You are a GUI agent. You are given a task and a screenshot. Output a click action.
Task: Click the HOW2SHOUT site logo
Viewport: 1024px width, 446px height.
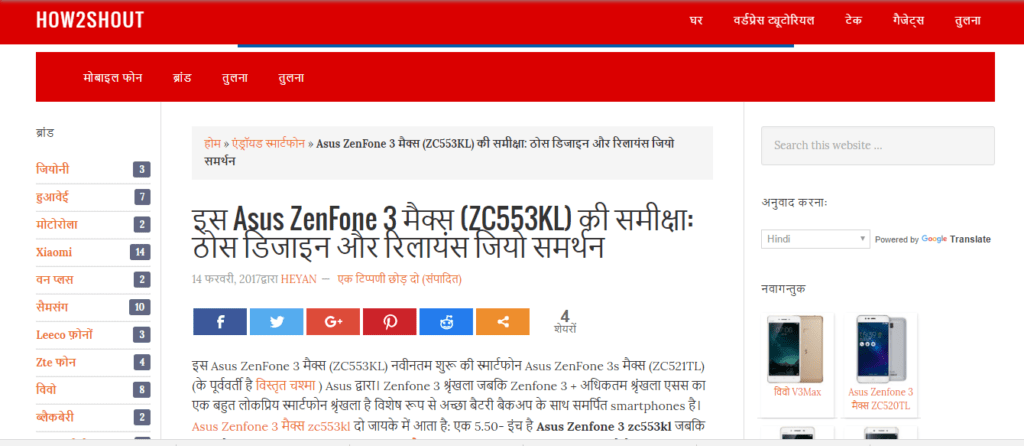90,20
